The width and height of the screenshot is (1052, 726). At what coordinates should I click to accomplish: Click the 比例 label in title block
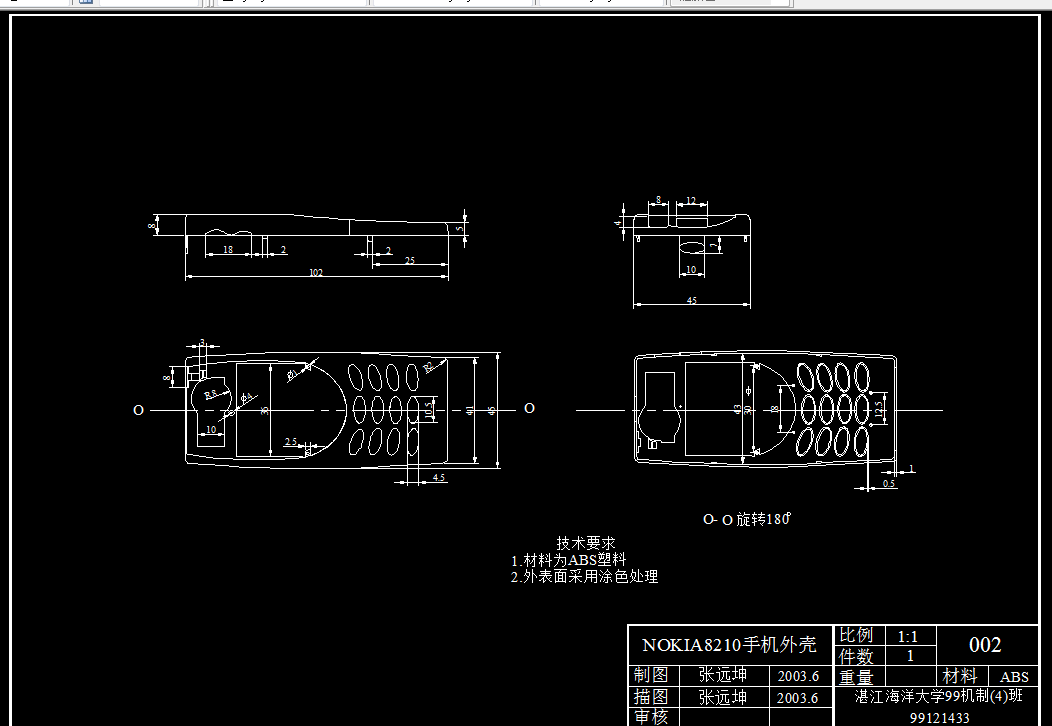856,635
